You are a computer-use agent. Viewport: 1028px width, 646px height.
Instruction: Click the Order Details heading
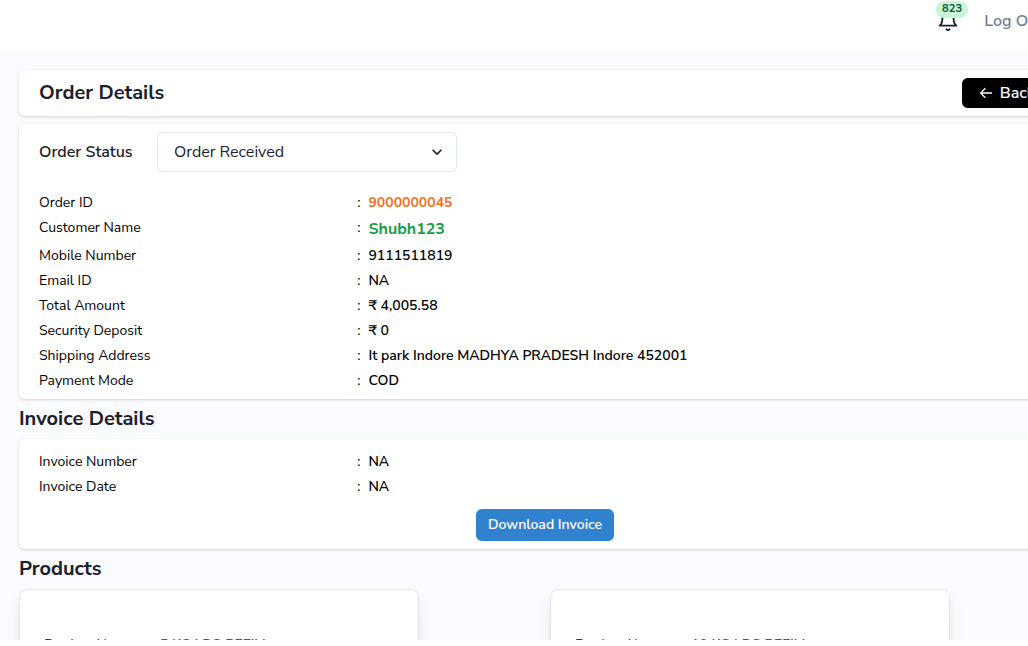click(101, 93)
